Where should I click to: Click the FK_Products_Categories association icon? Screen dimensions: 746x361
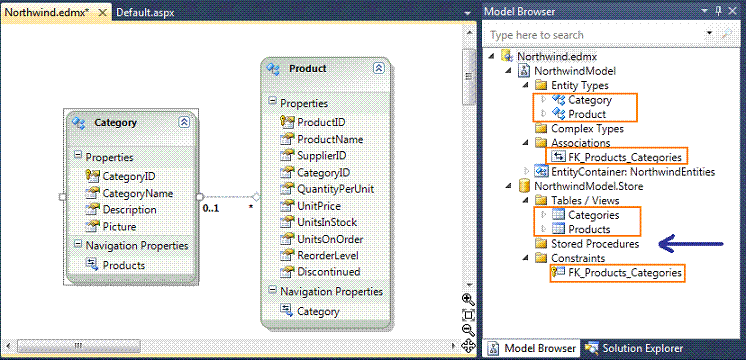click(558, 156)
